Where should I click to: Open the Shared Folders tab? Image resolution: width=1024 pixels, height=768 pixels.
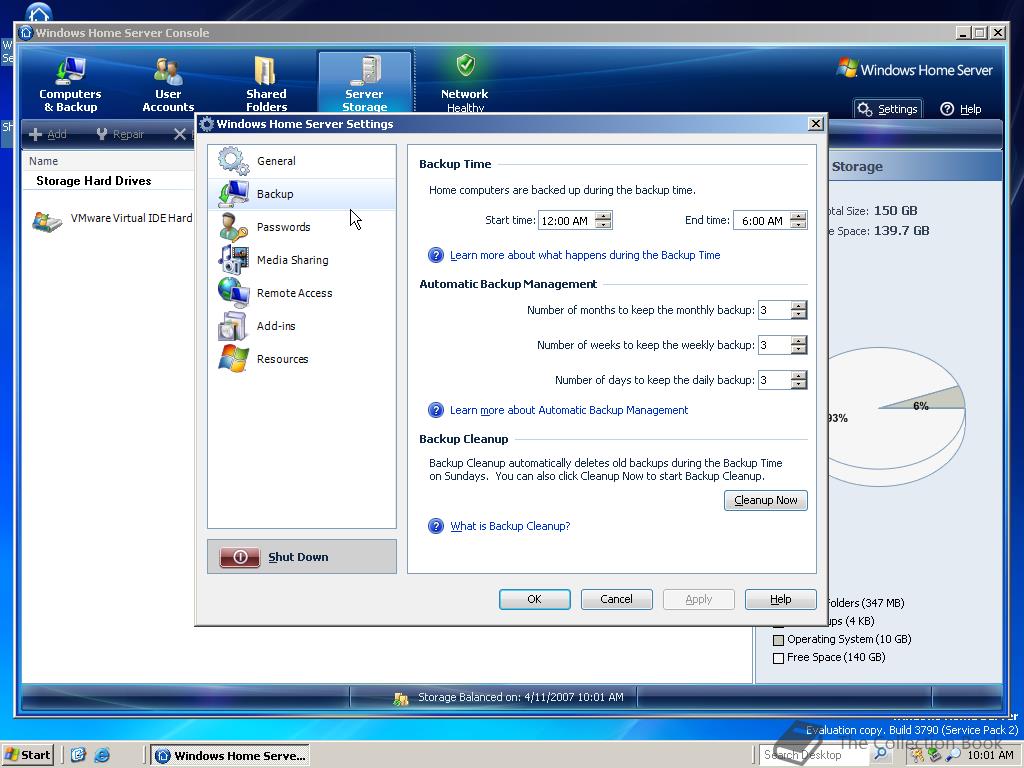pos(266,84)
